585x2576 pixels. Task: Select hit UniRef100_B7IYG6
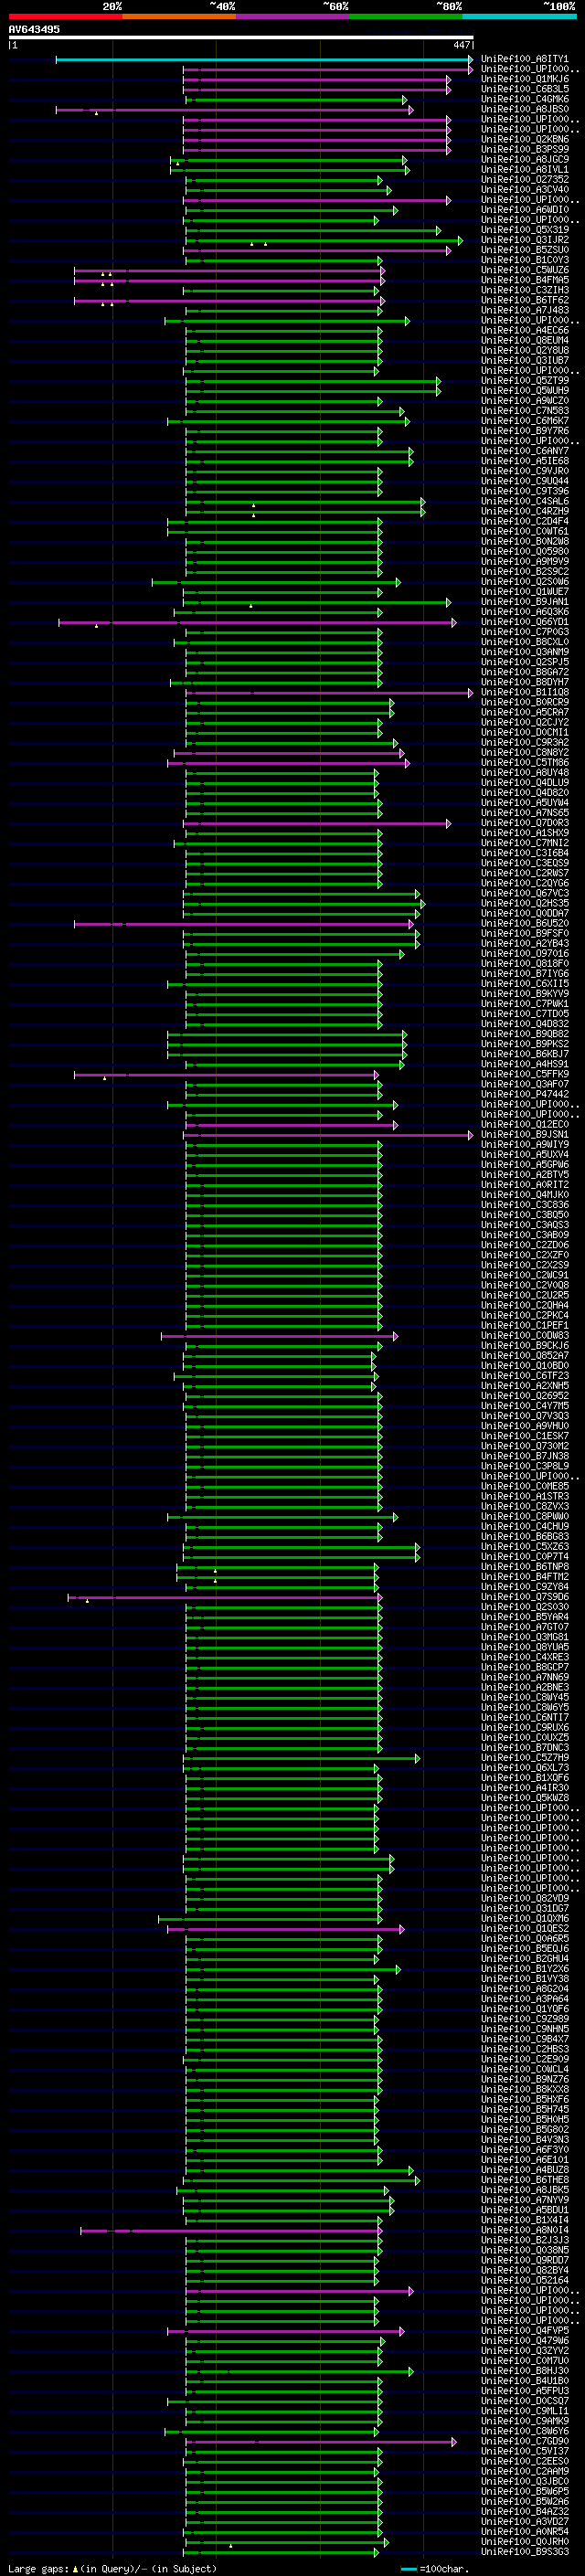point(525,974)
